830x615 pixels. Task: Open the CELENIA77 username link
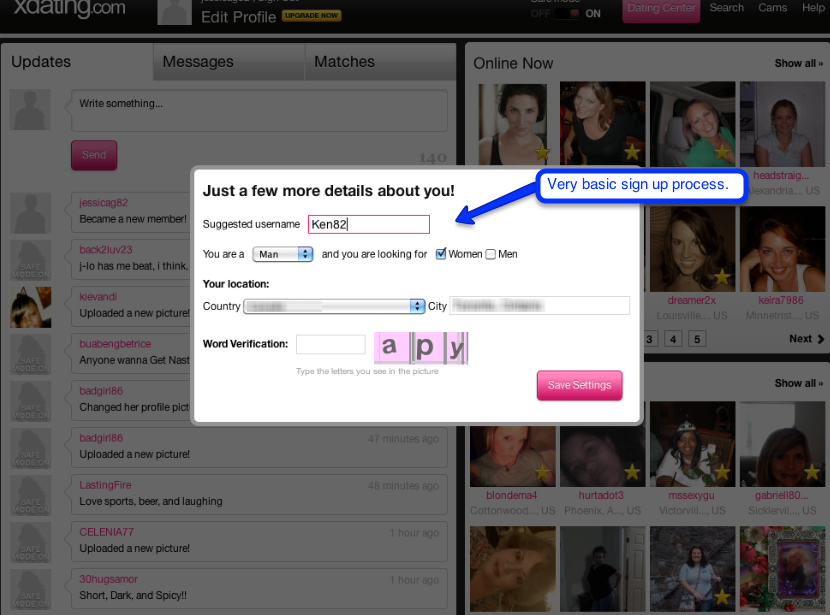[106, 532]
